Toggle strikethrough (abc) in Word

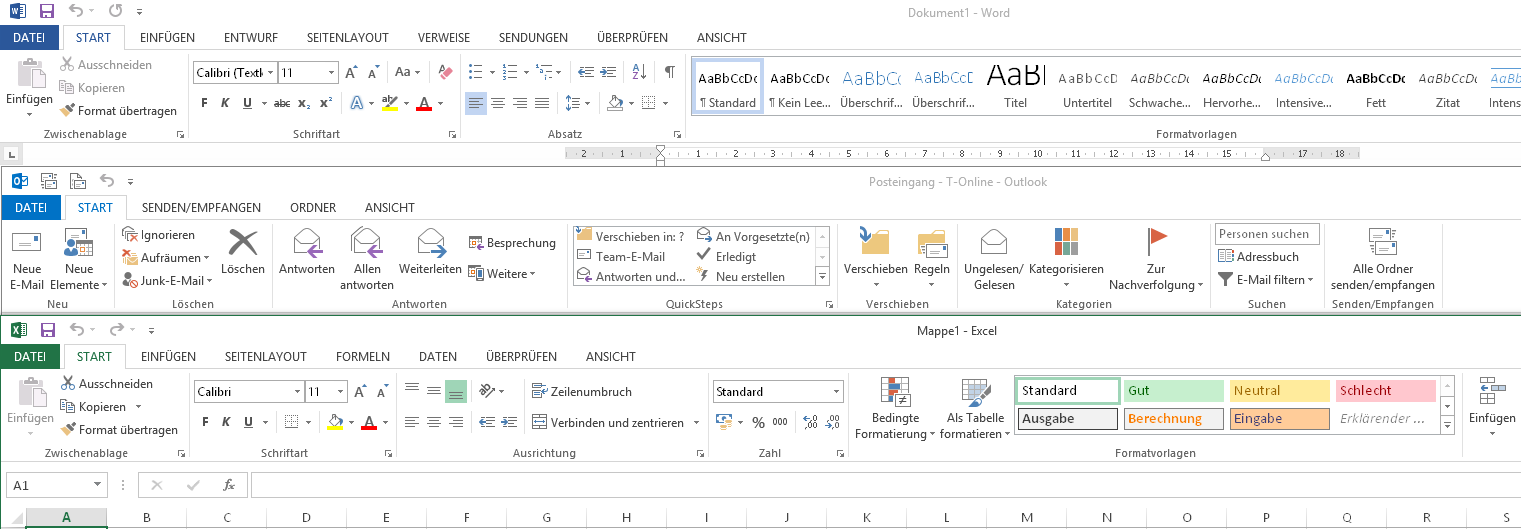tap(282, 103)
